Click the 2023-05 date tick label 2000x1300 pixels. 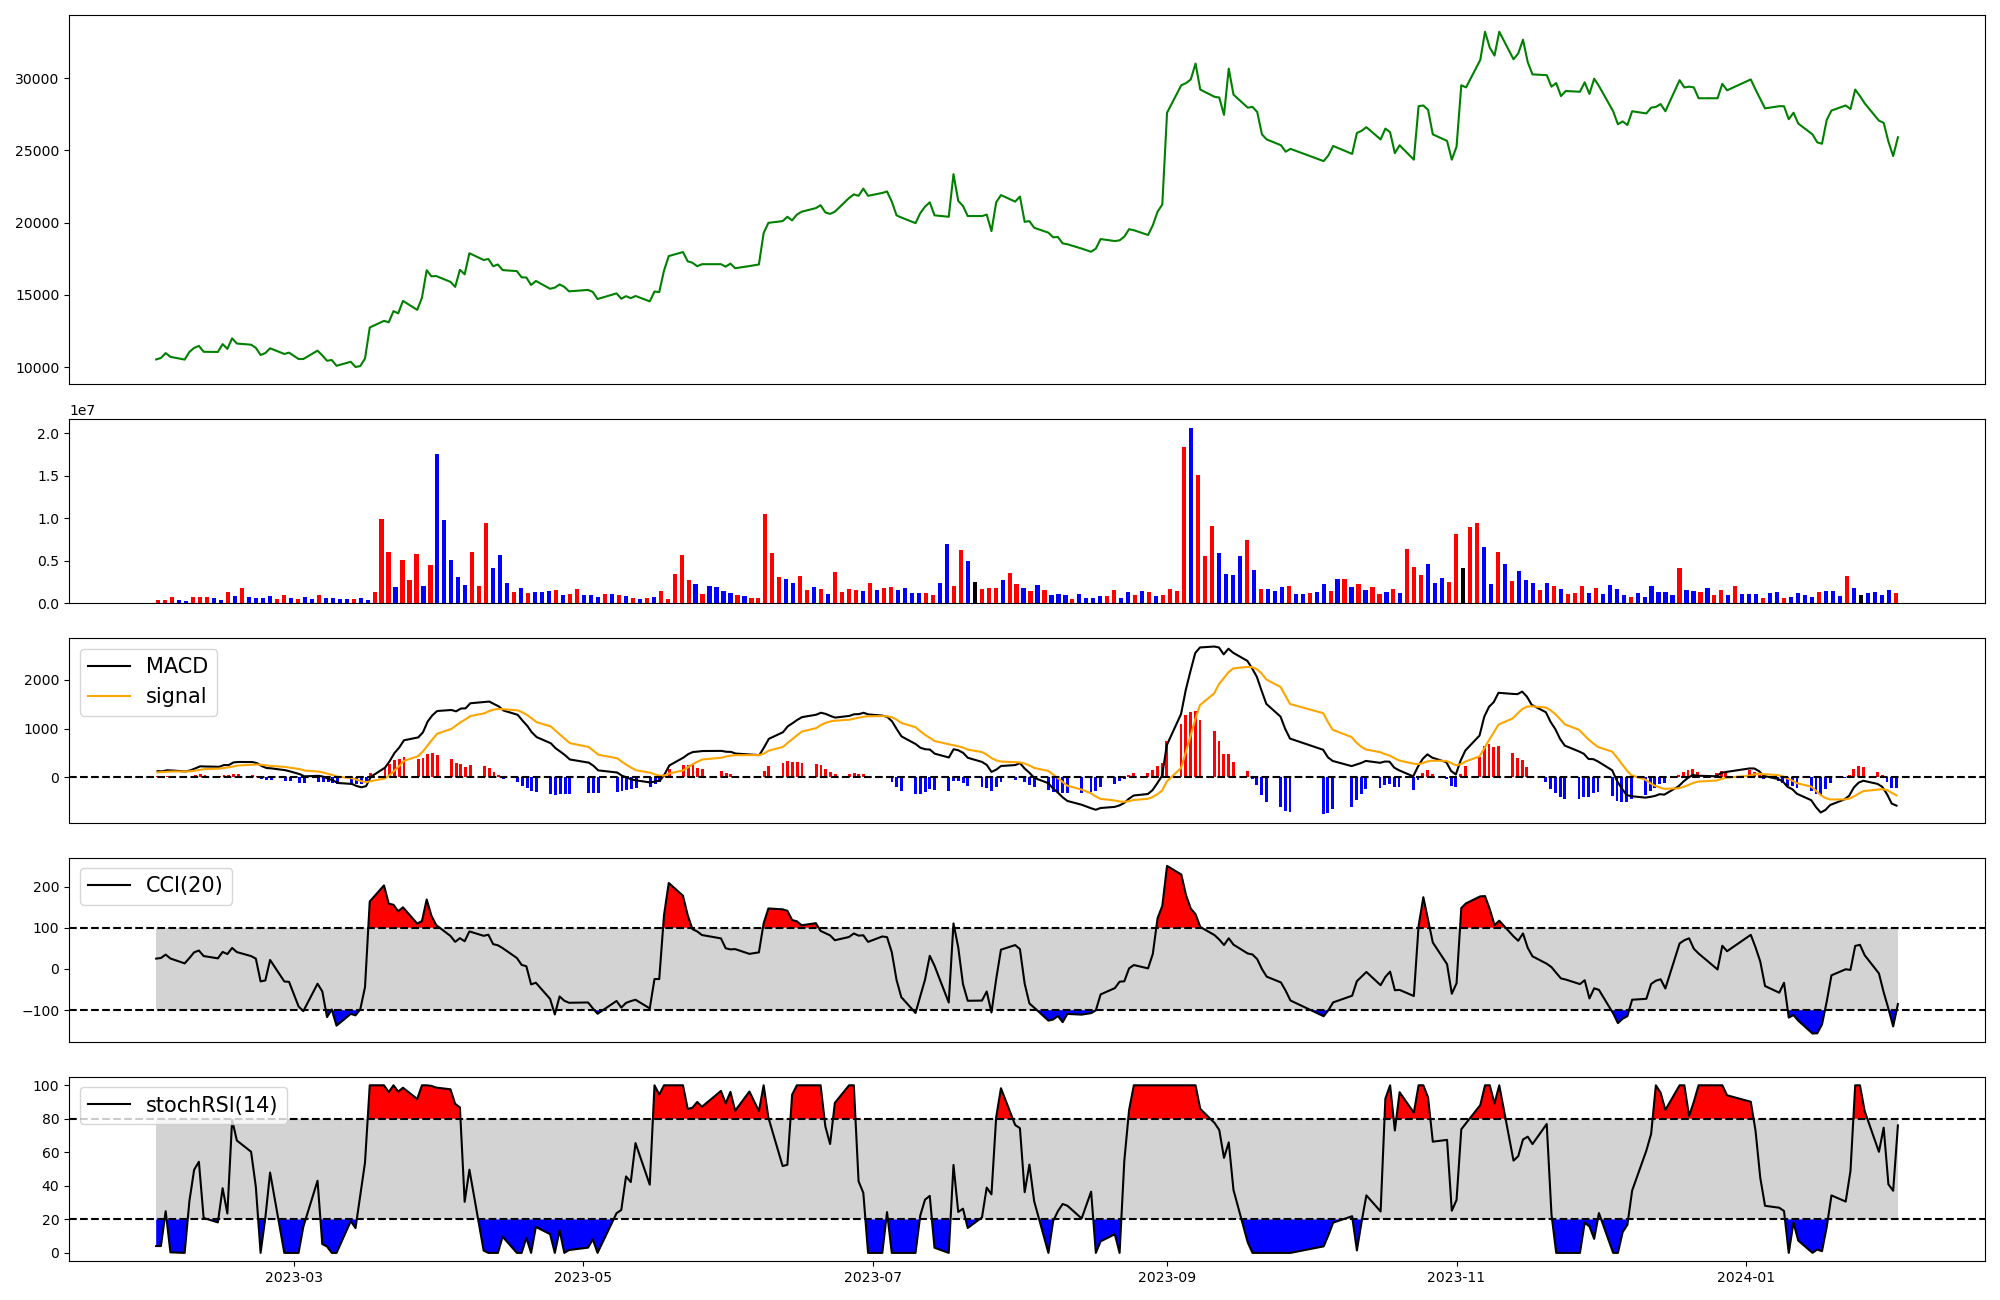[x=582, y=1277]
